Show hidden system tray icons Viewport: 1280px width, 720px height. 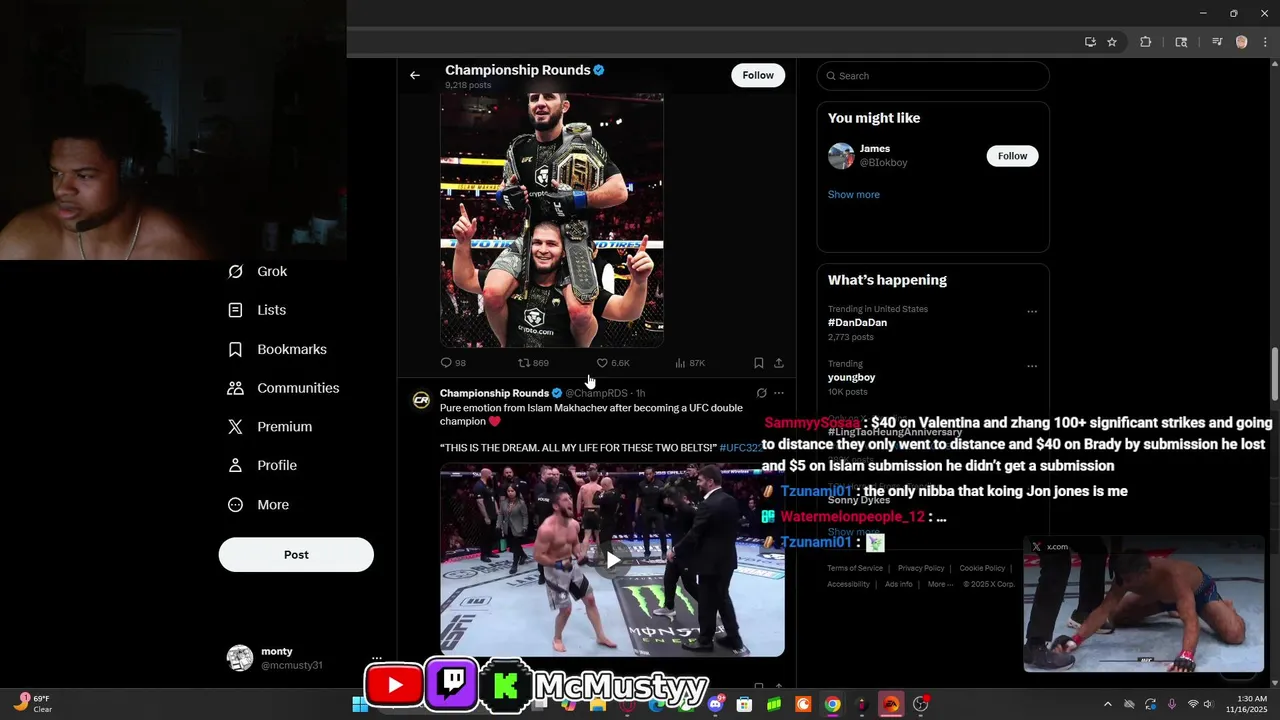point(1107,704)
